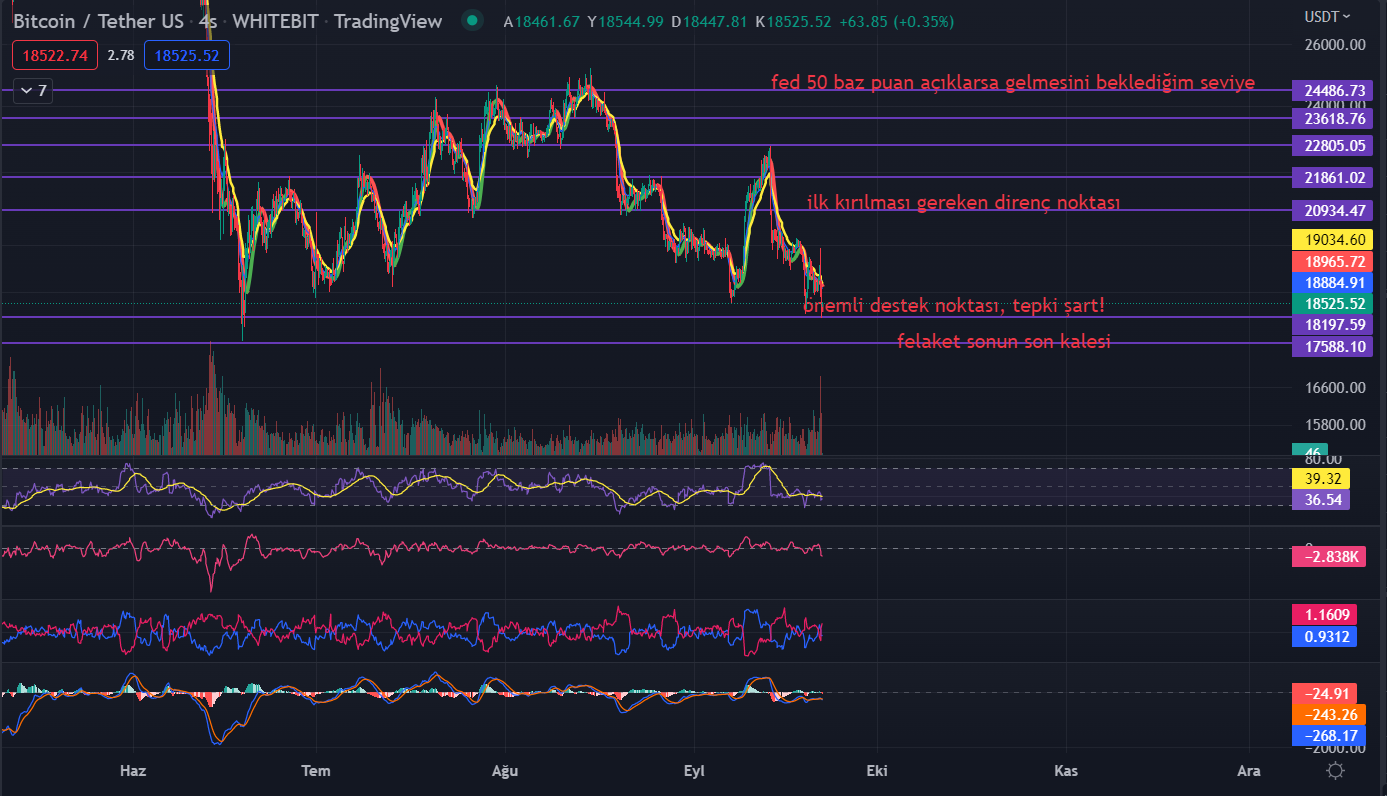This screenshot has width=1387, height=796.
Task: Click the 16600.00 price scale value
Action: [1335, 387]
